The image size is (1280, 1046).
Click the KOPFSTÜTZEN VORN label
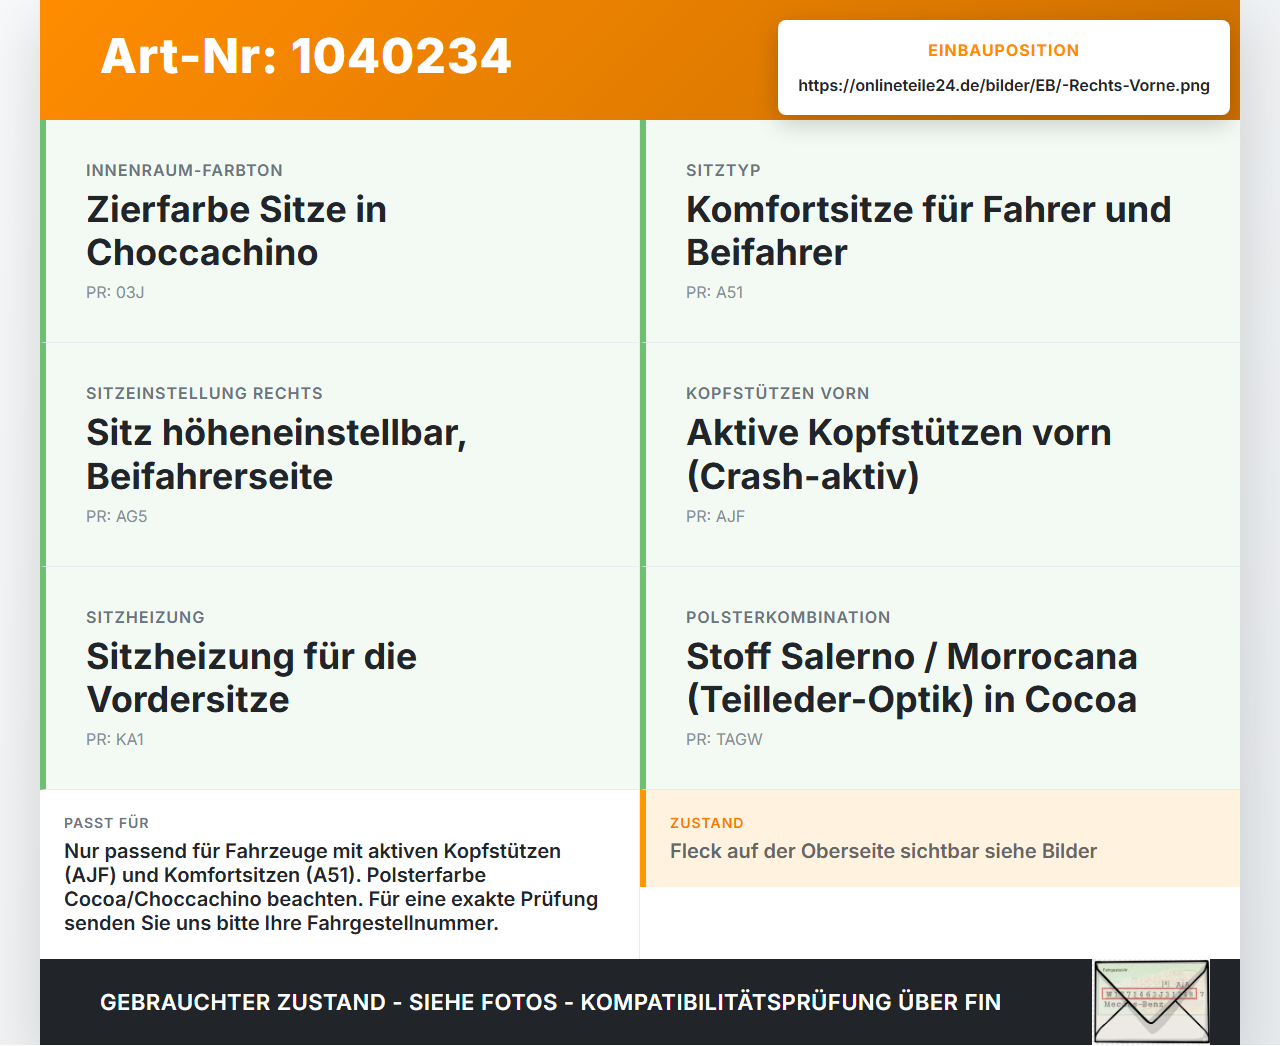pos(778,393)
